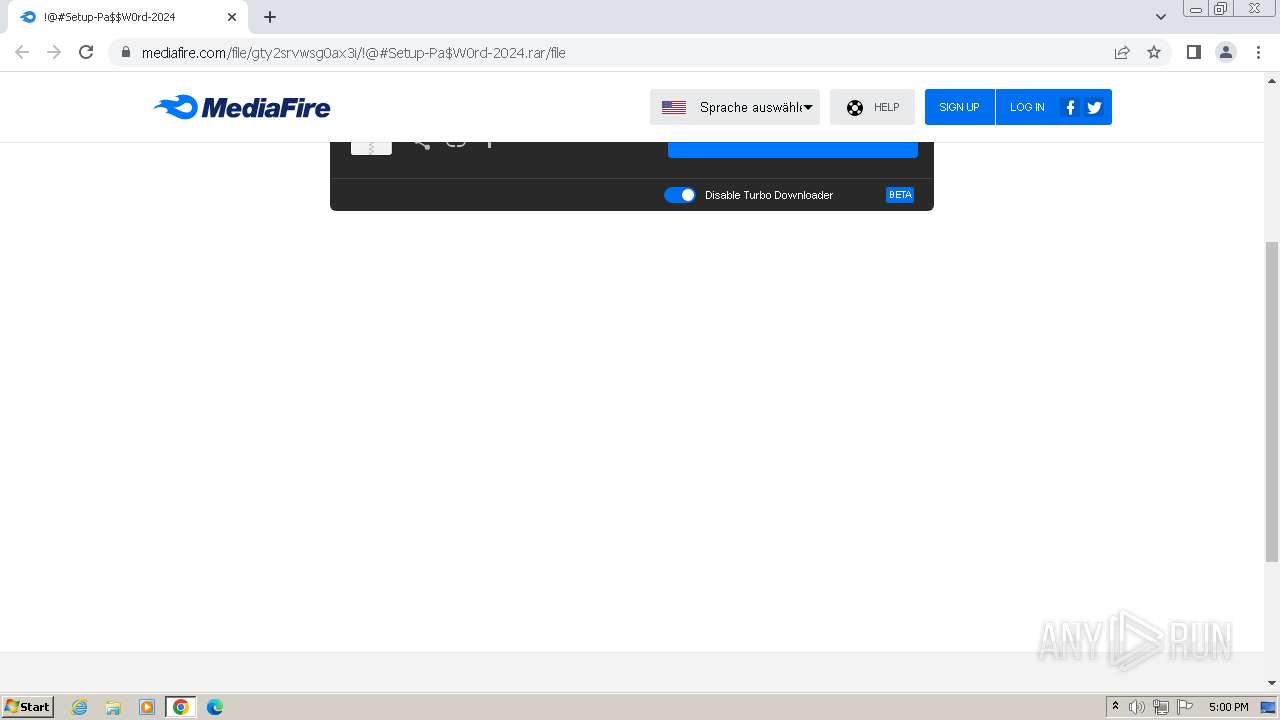Viewport: 1280px width, 720px height.
Task: Open the Sprache auswählen language dropdown
Action: click(735, 107)
